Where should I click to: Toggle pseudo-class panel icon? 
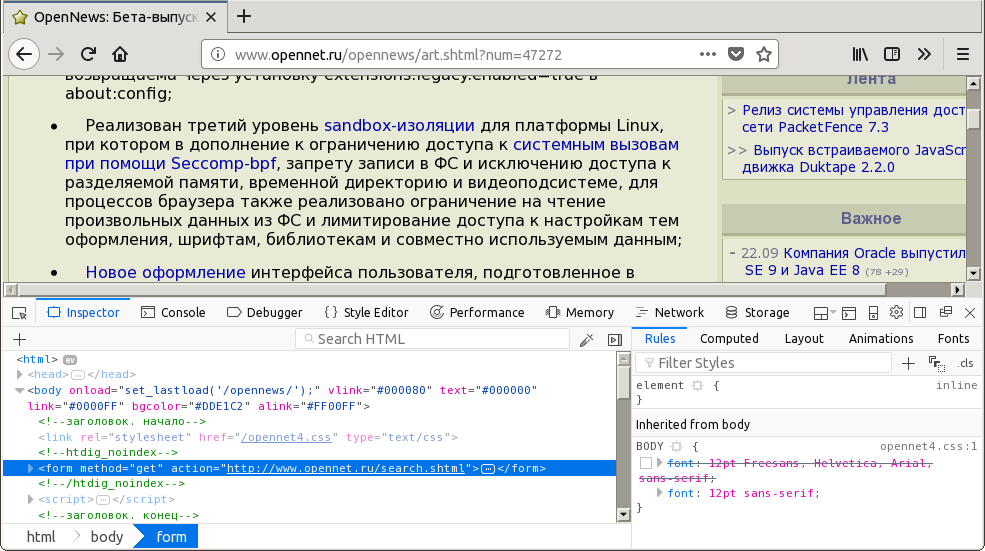coord(937,364)
